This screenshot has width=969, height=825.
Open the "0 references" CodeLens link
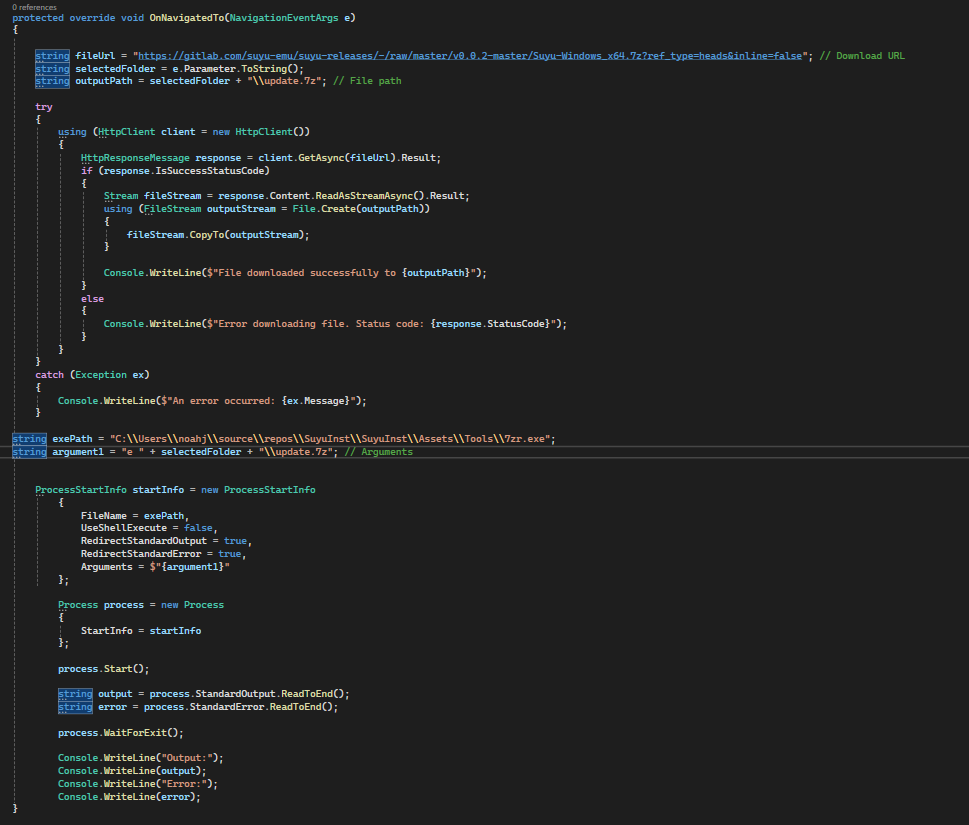coord(34,7)
